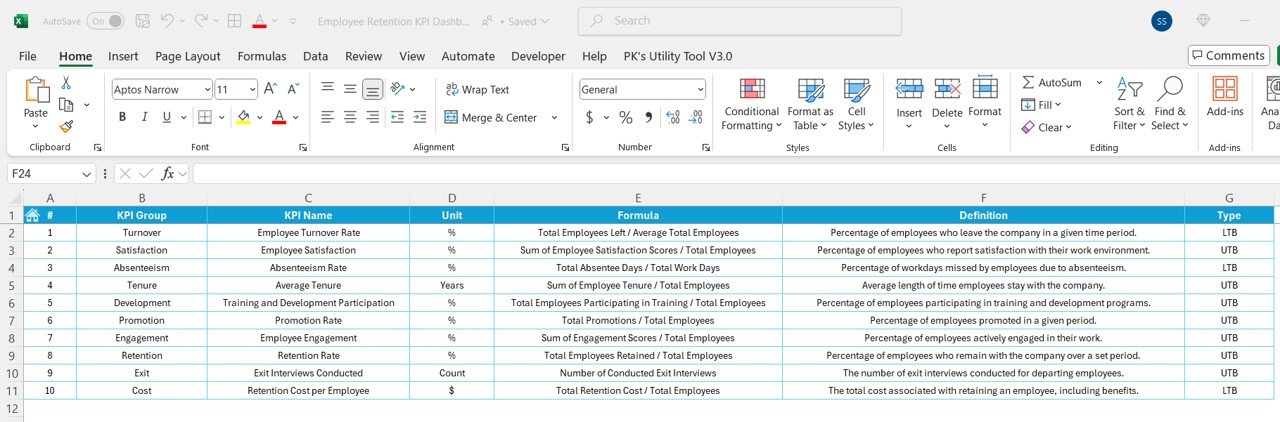The height and width of the screenshot is (422, 1280).
Task: Click the Format Painter brush icon
Action: tap(66, 126)
